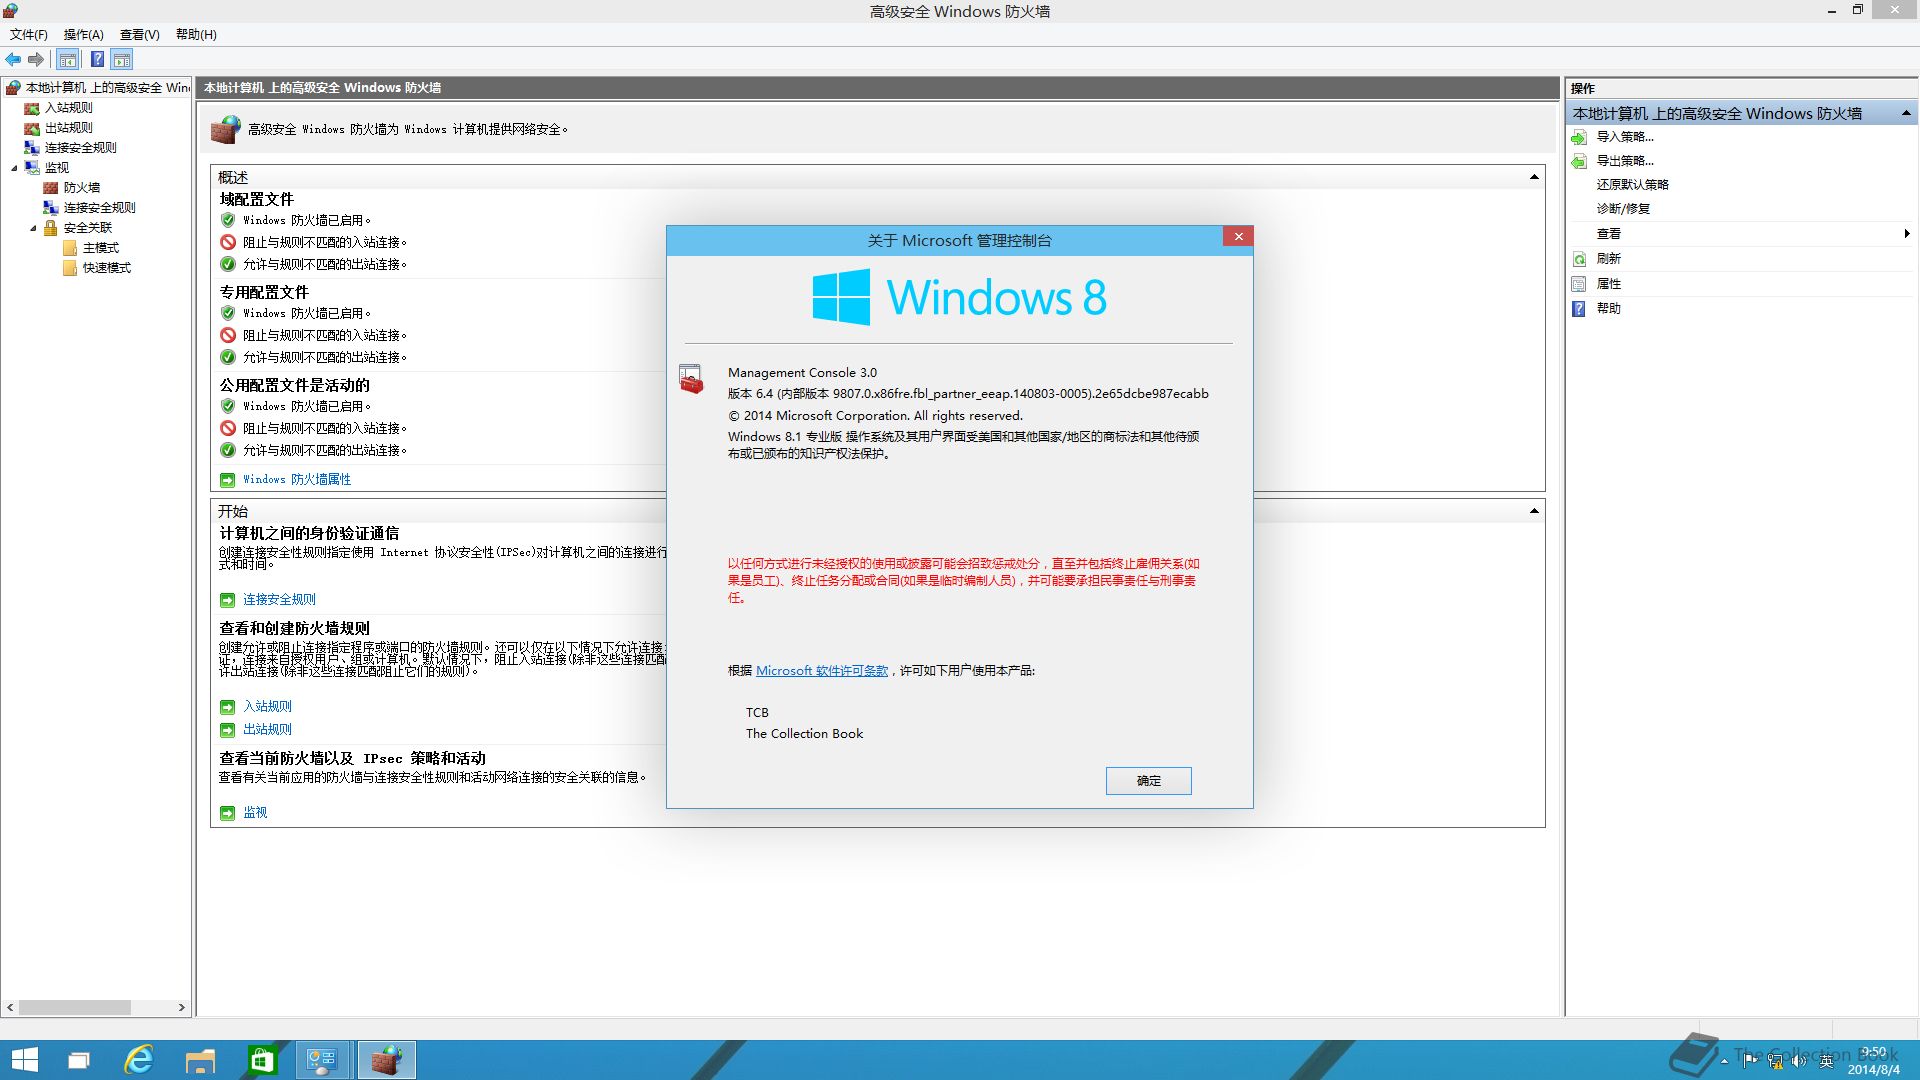Screen dimensions: 1920x1080
Task: Click tree scrollbar right arrow
Action: [182, 1007]
